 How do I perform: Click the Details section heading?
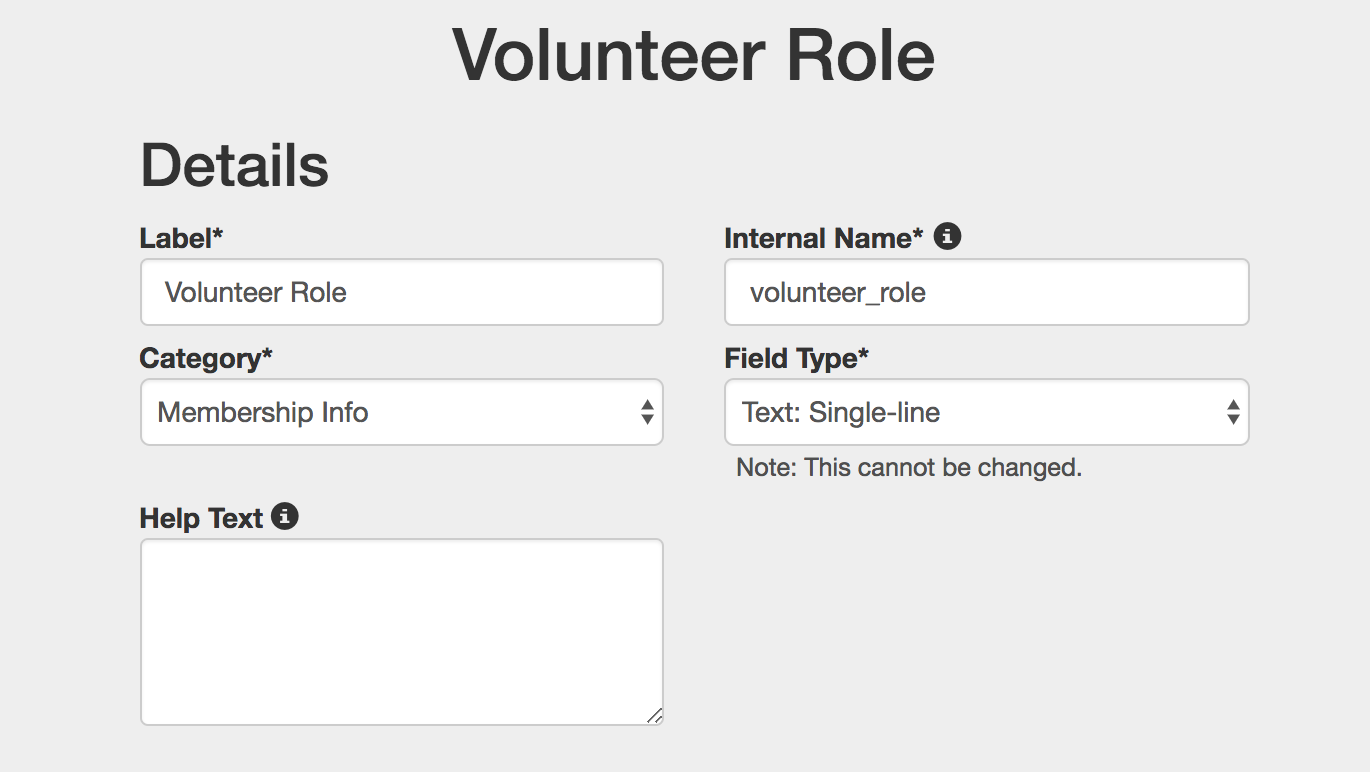pos(235,166)
